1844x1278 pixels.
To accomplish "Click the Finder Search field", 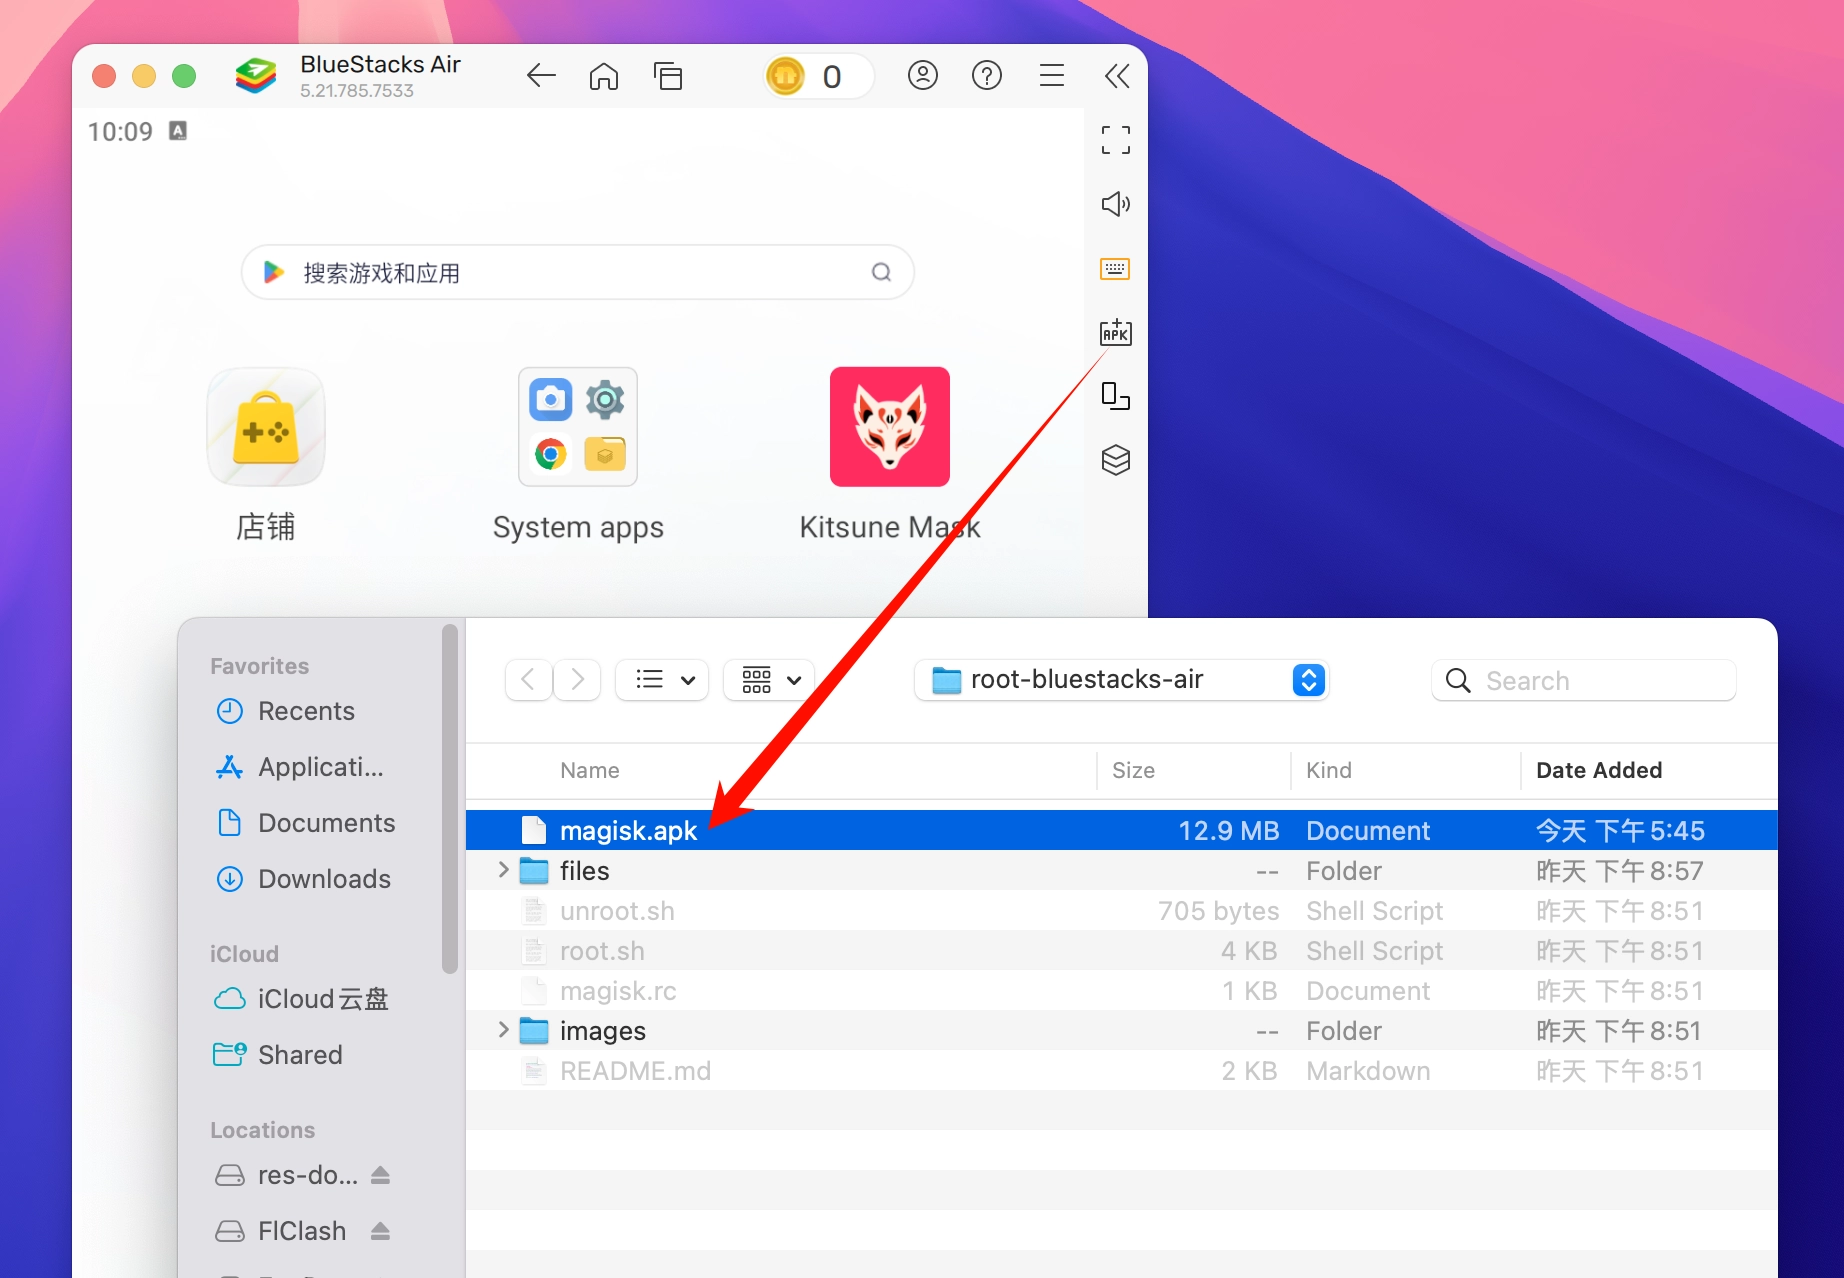I will point(1584,680).
